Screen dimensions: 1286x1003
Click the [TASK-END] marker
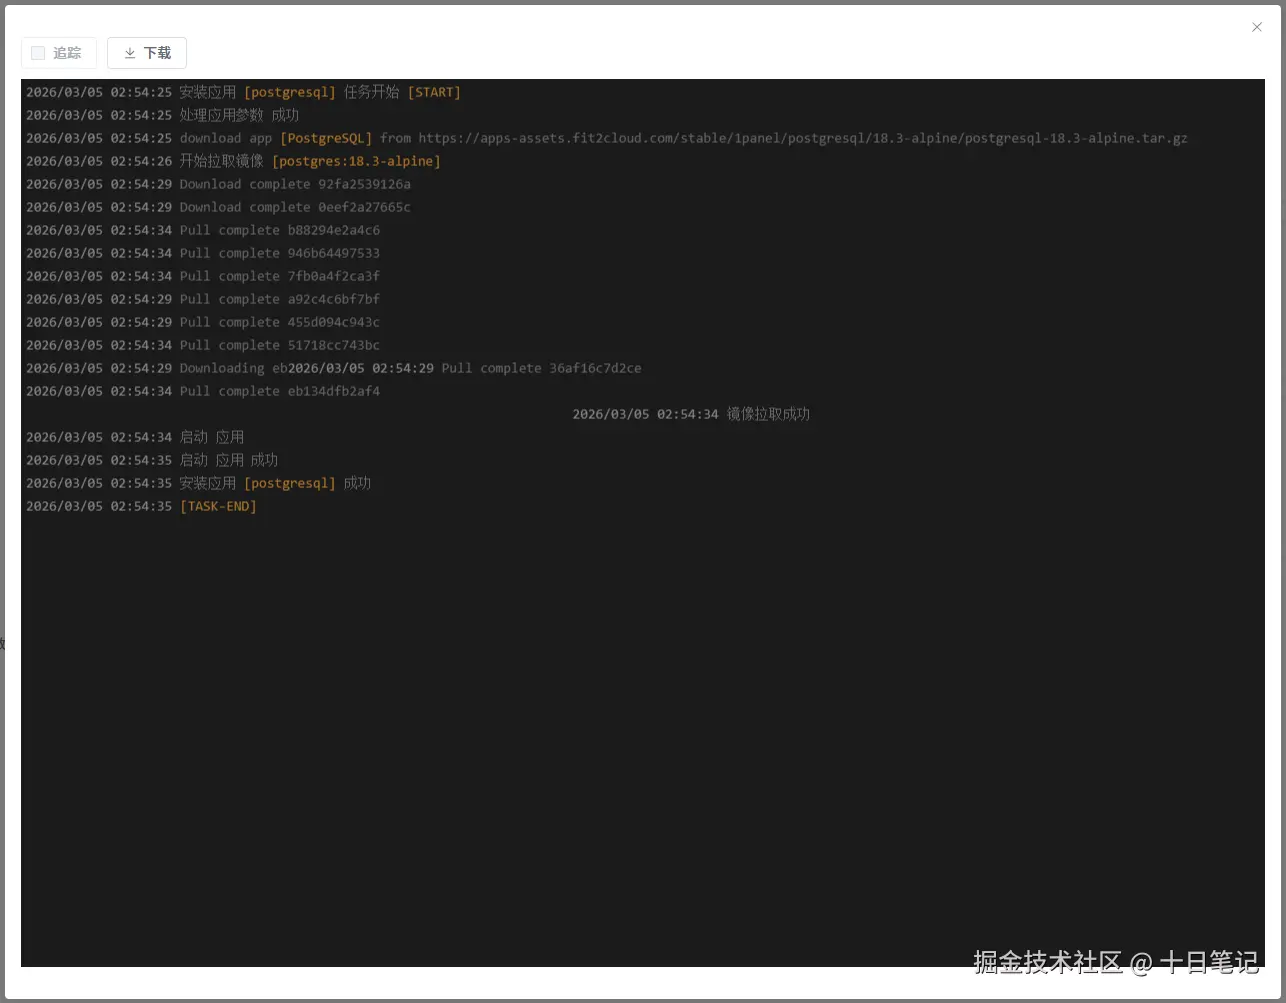click(x=218, y=506)
